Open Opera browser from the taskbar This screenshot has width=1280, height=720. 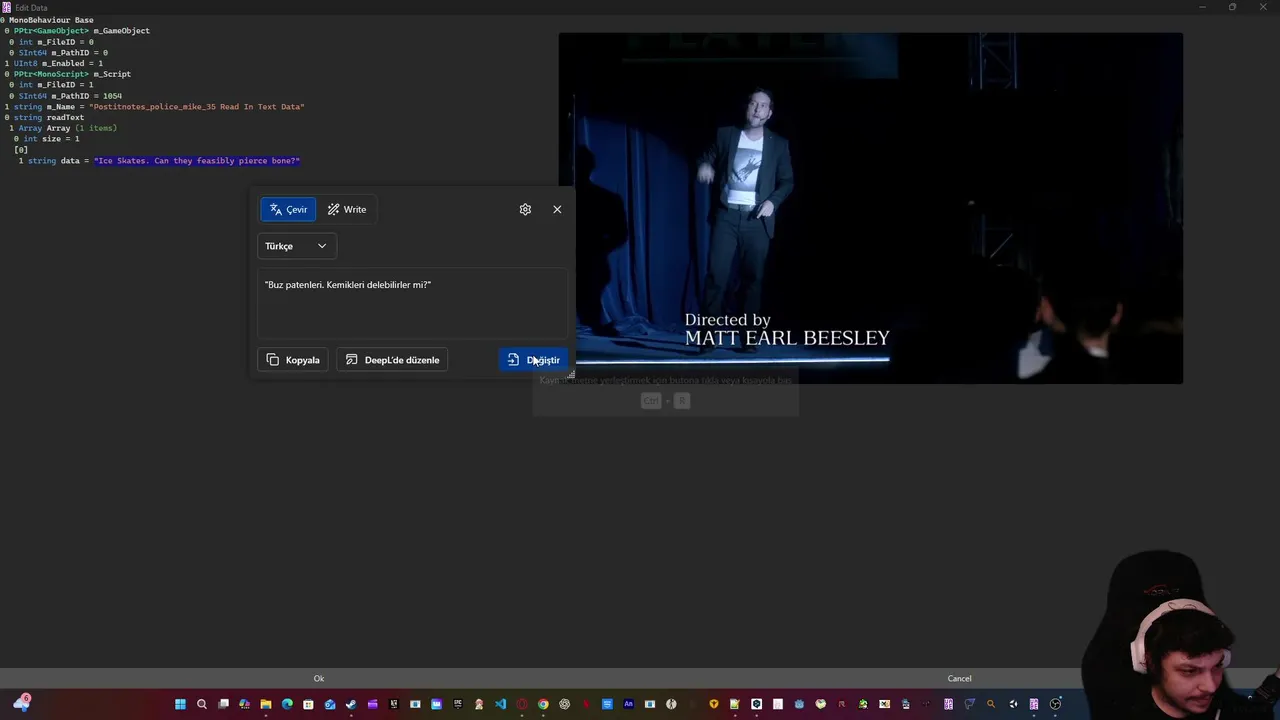tap(521, 704)
